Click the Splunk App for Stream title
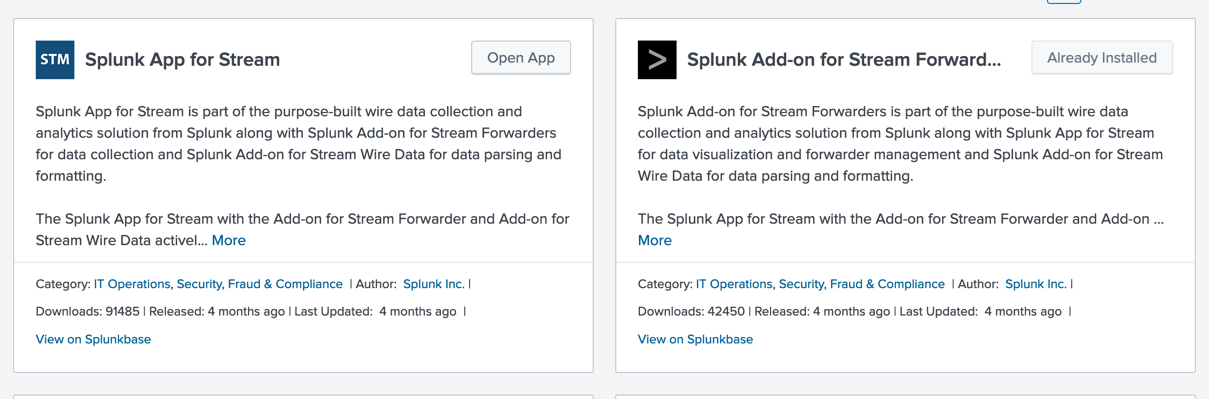1209x399 pixels. [183, 60]
